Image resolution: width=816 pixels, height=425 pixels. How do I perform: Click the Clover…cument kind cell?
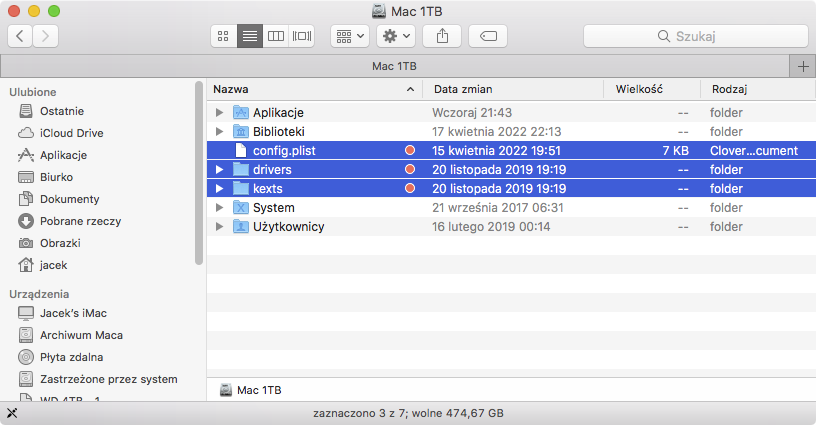coord(754,150)
